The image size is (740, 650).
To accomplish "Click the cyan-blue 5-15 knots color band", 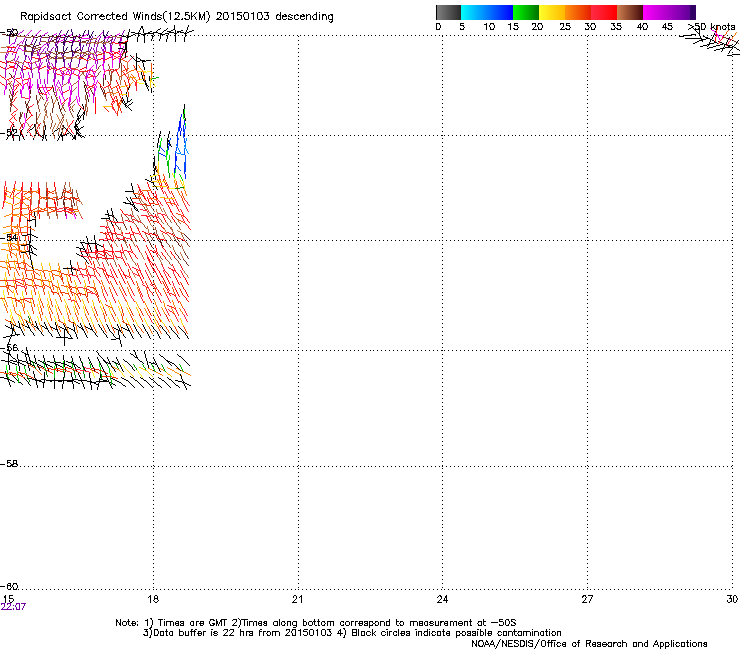I will coord(487,12).
